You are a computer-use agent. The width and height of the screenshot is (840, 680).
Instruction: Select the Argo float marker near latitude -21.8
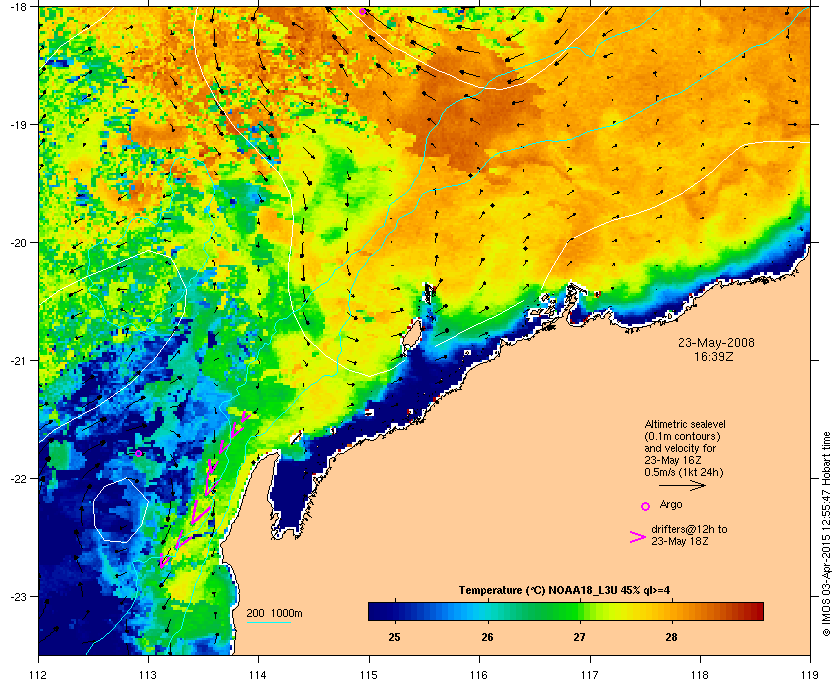tap(138, 453)
